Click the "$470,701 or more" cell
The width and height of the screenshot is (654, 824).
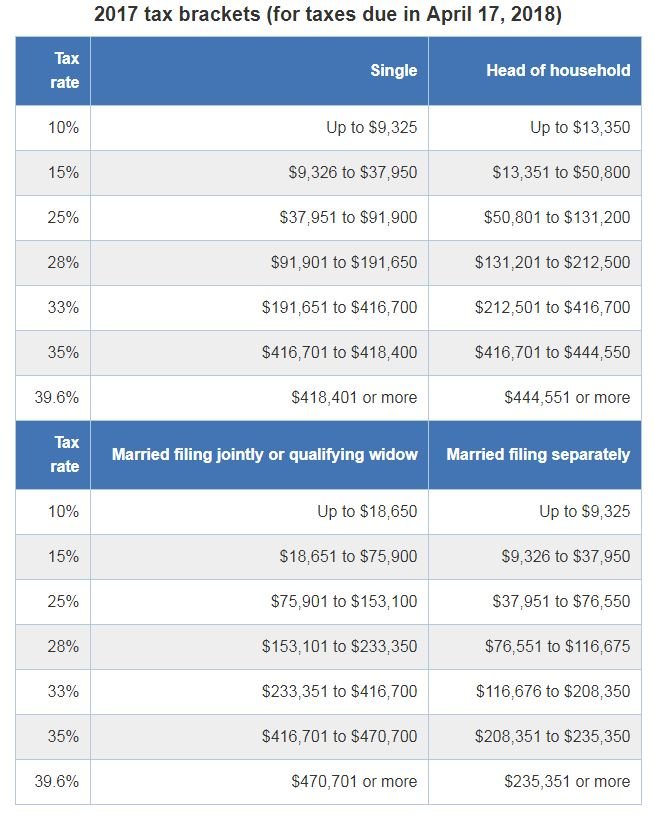[354, 781]
